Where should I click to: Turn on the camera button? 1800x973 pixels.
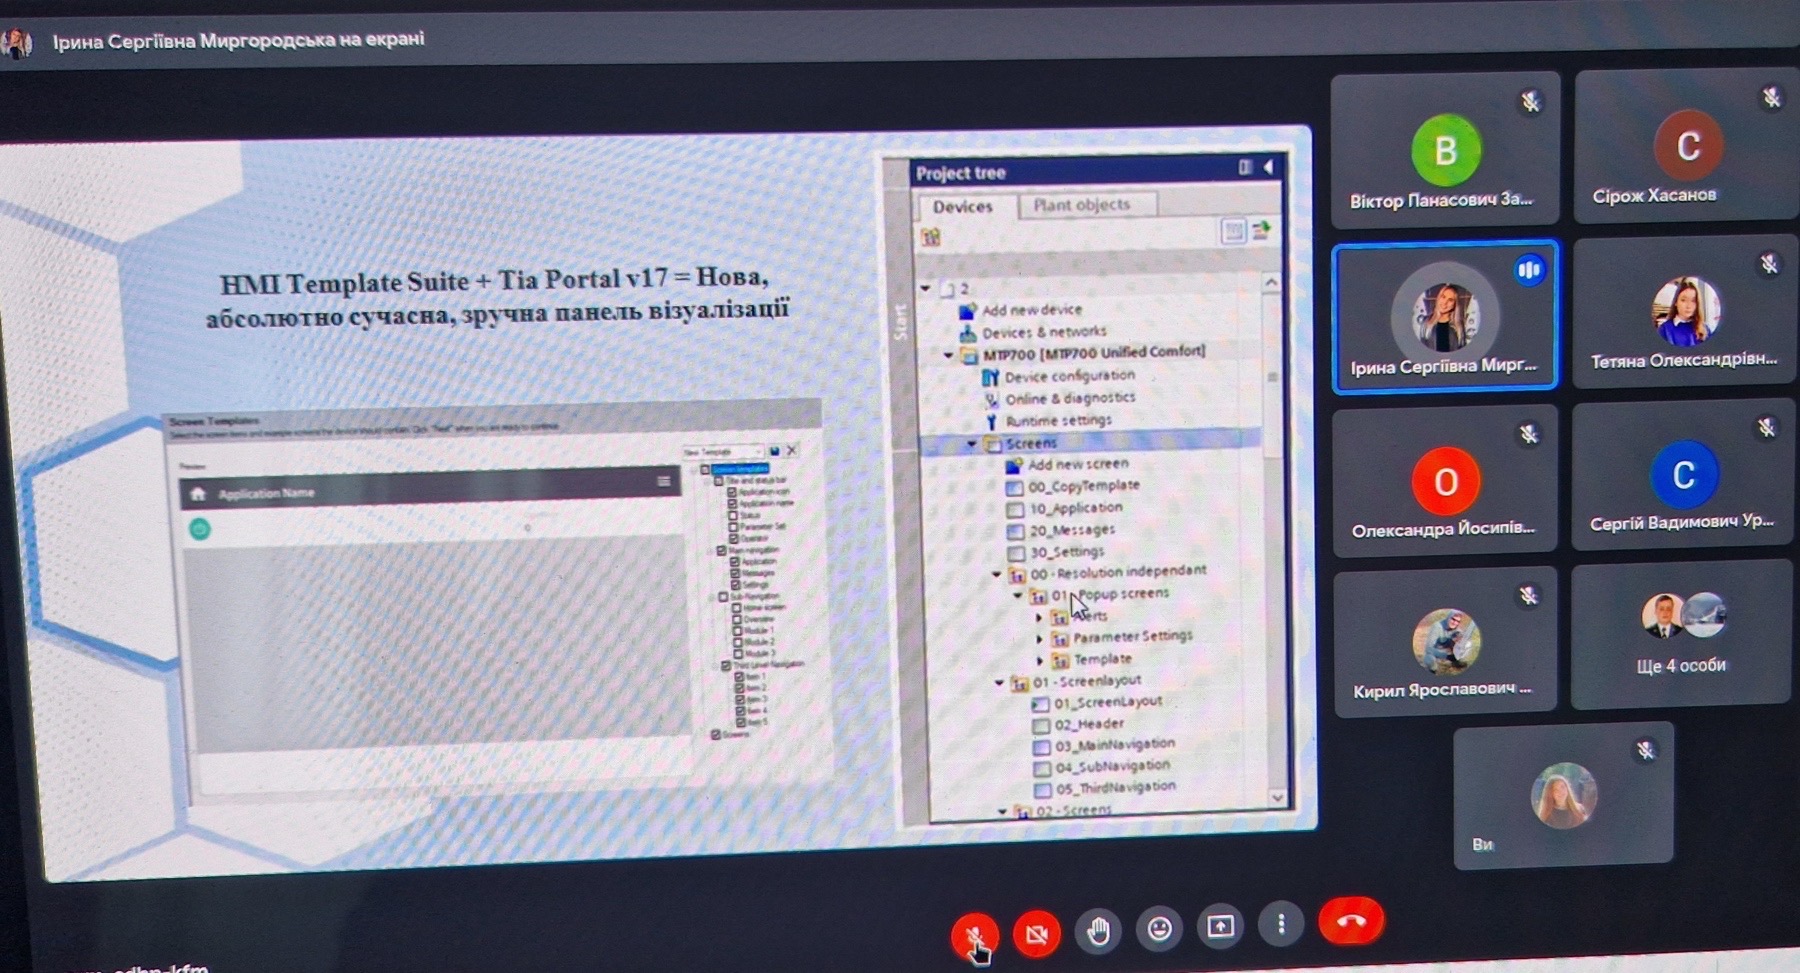click(x=1036, y=933)
